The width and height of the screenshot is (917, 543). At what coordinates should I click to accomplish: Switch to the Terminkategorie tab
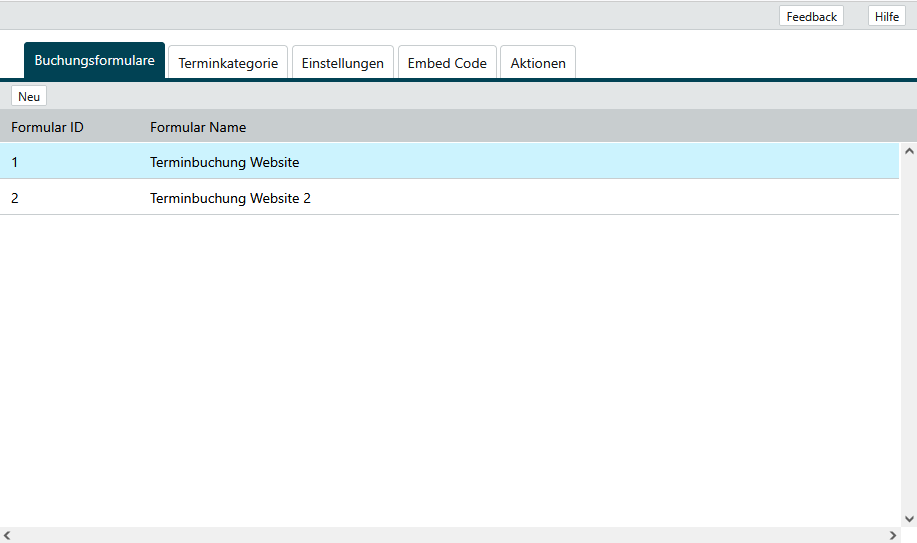pos(228,63)
